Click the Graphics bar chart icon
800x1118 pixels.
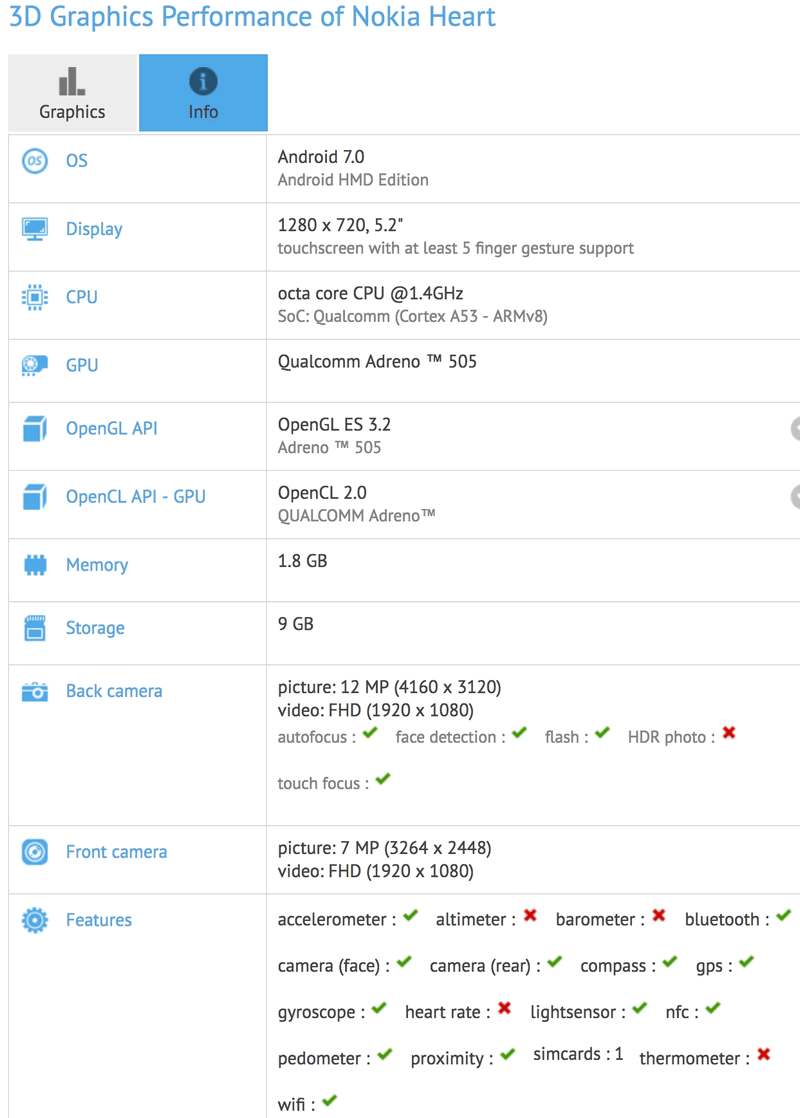(x=72, y=81)
